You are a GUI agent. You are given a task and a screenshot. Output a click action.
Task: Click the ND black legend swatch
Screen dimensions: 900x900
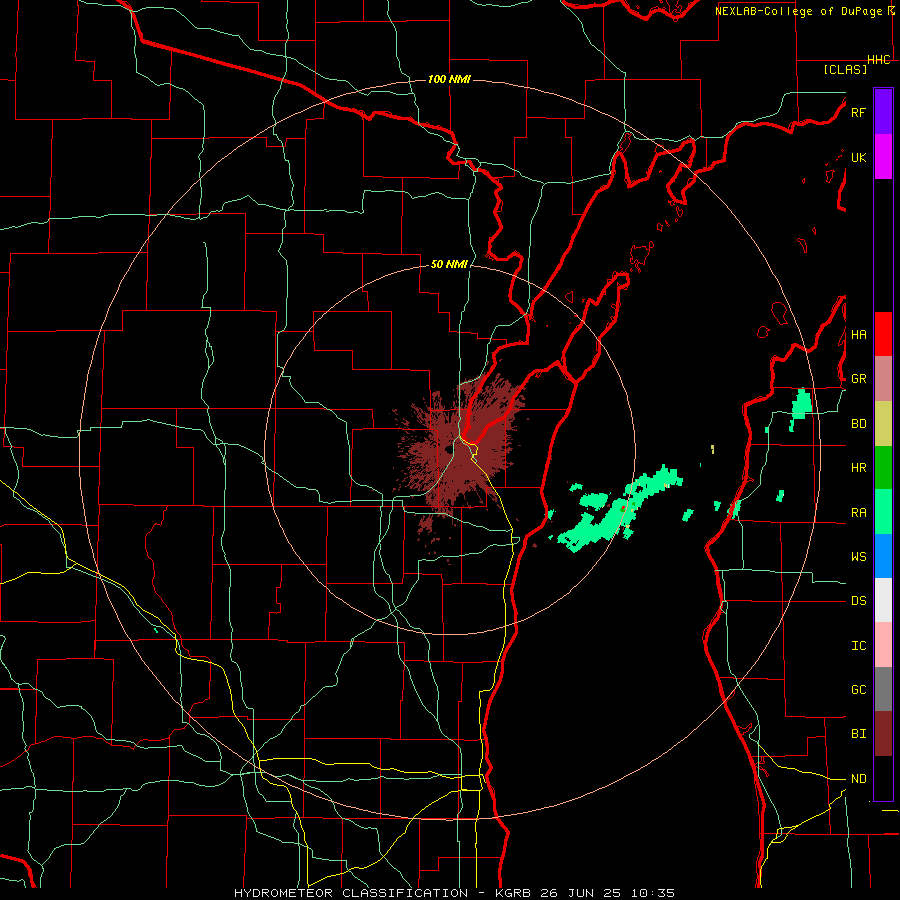tap(883, 778)
